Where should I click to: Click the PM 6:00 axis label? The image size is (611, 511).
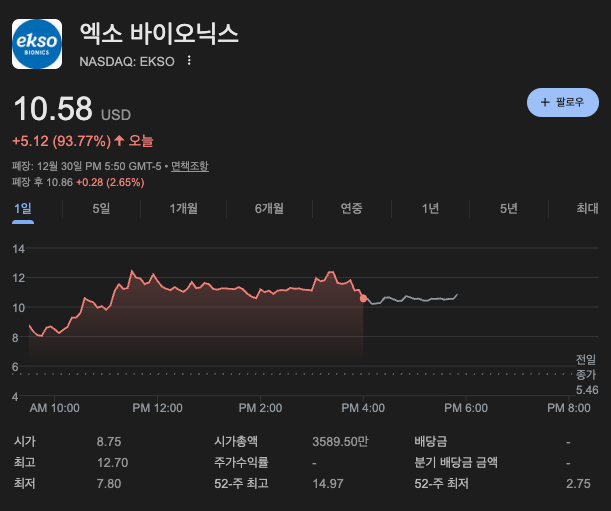466,408
